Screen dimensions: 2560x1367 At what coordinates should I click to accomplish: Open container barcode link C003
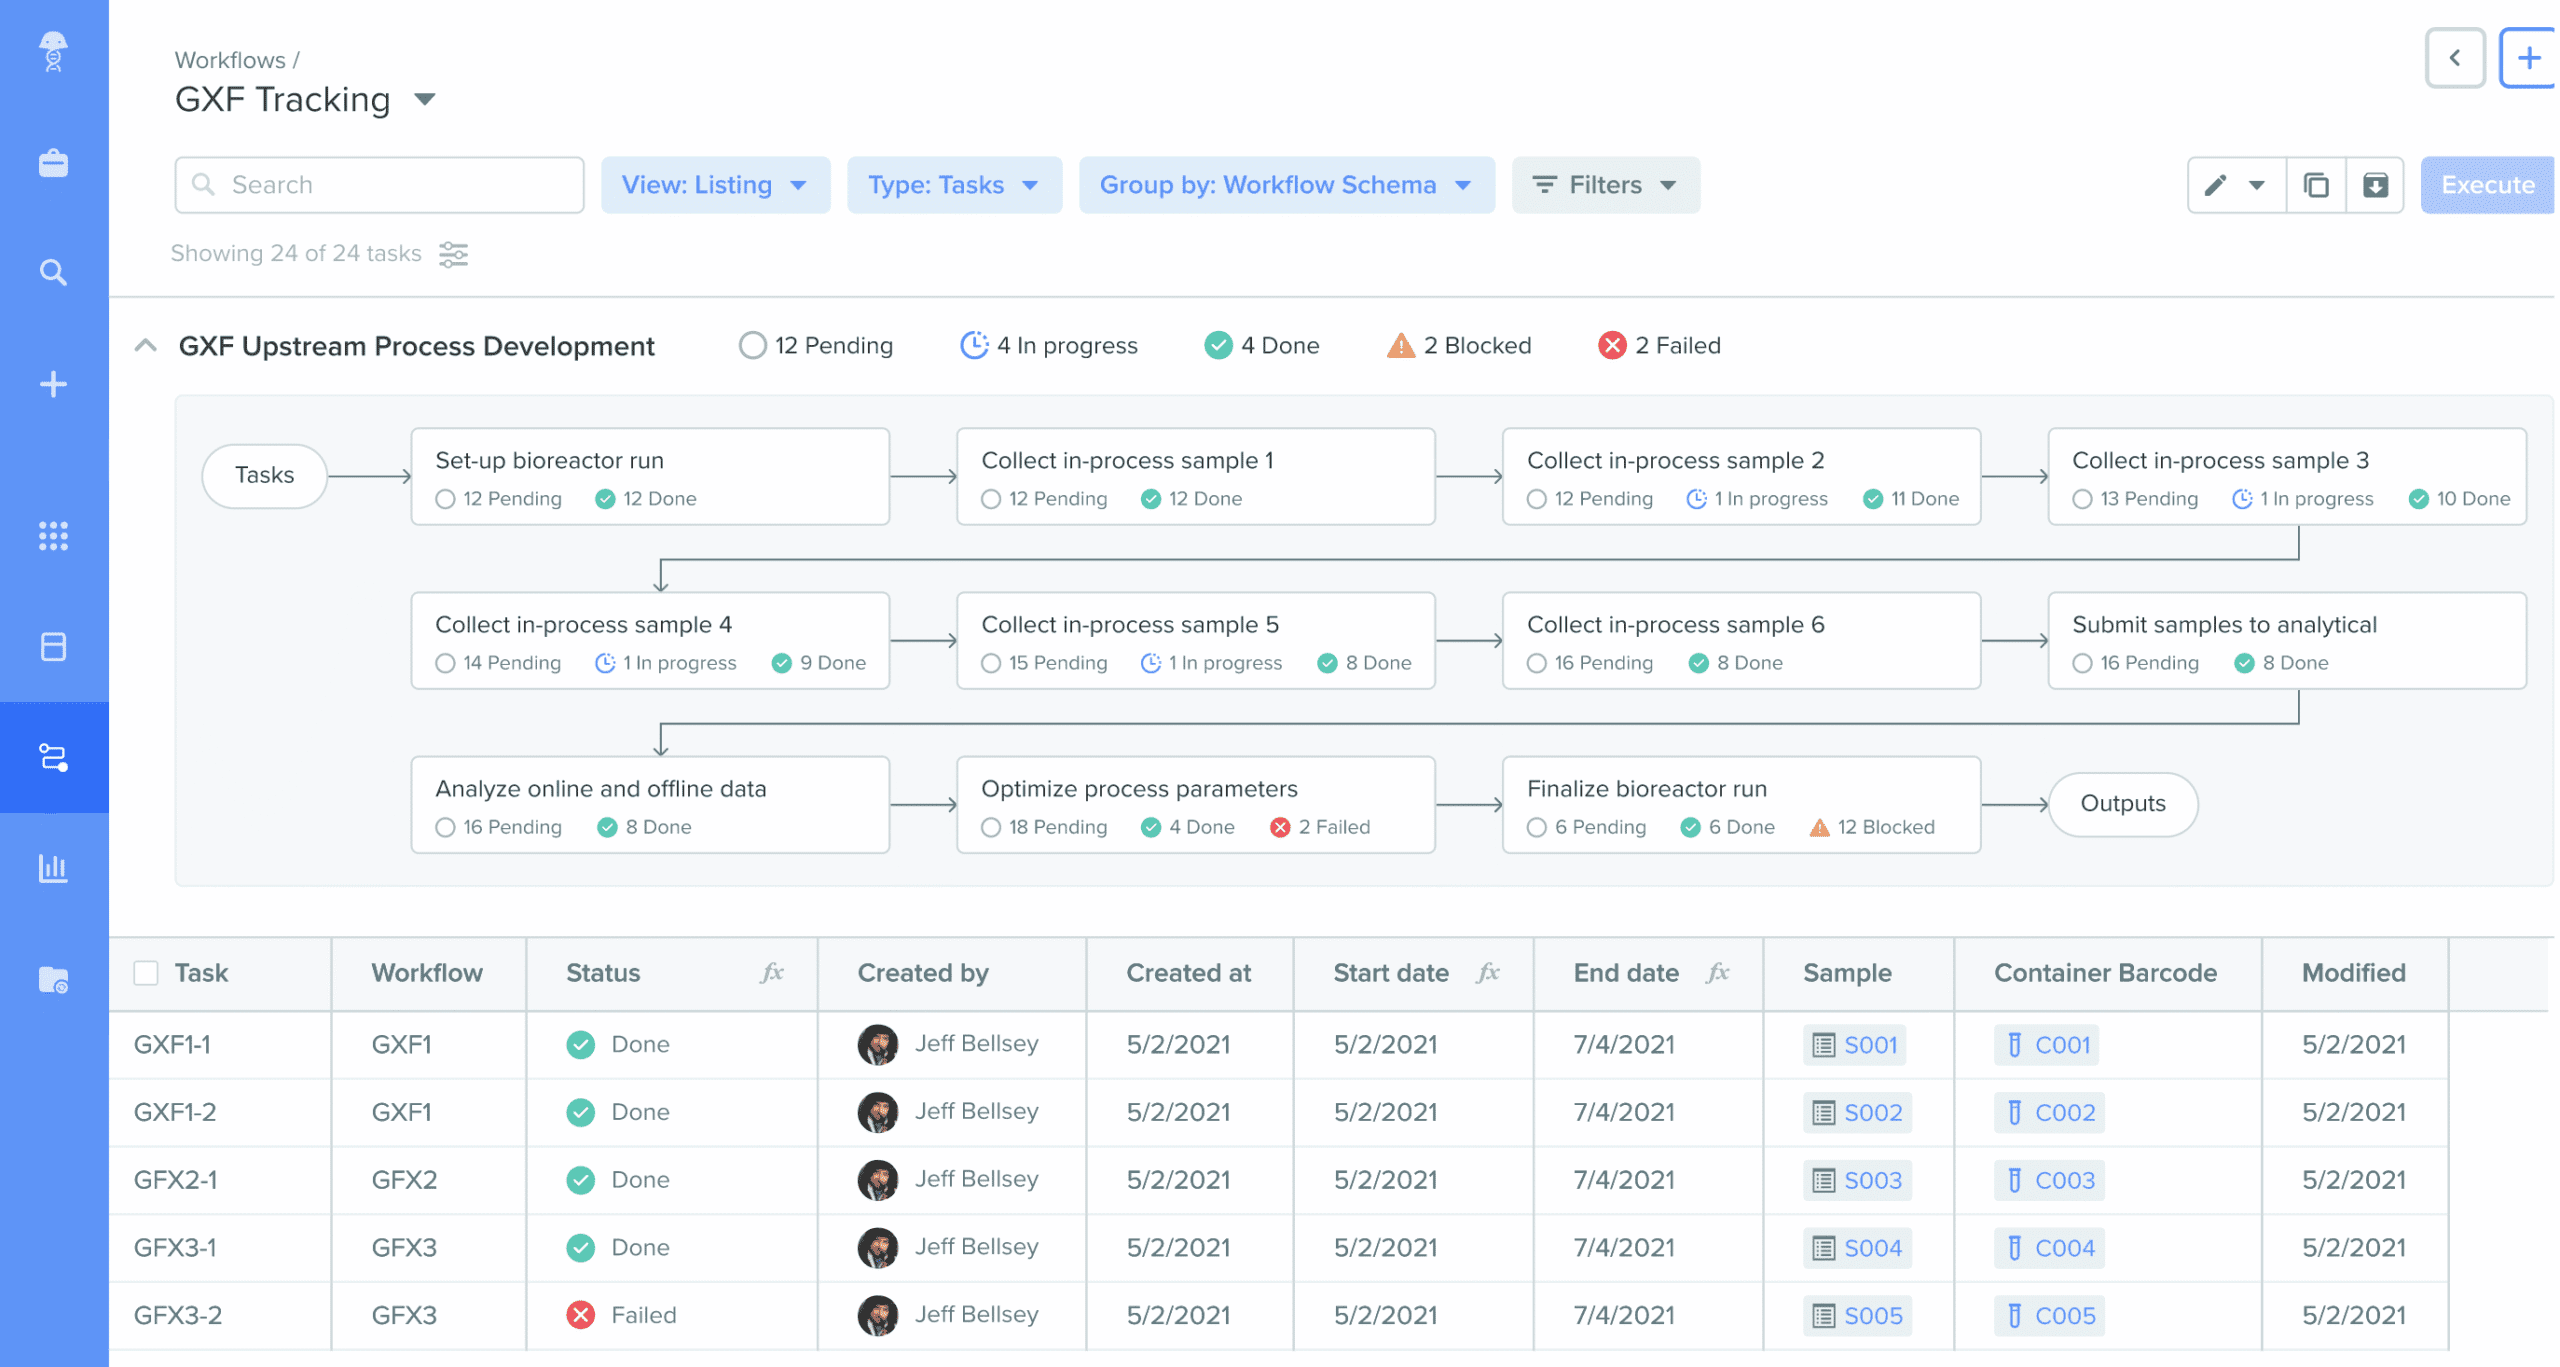point(2050,1180)
